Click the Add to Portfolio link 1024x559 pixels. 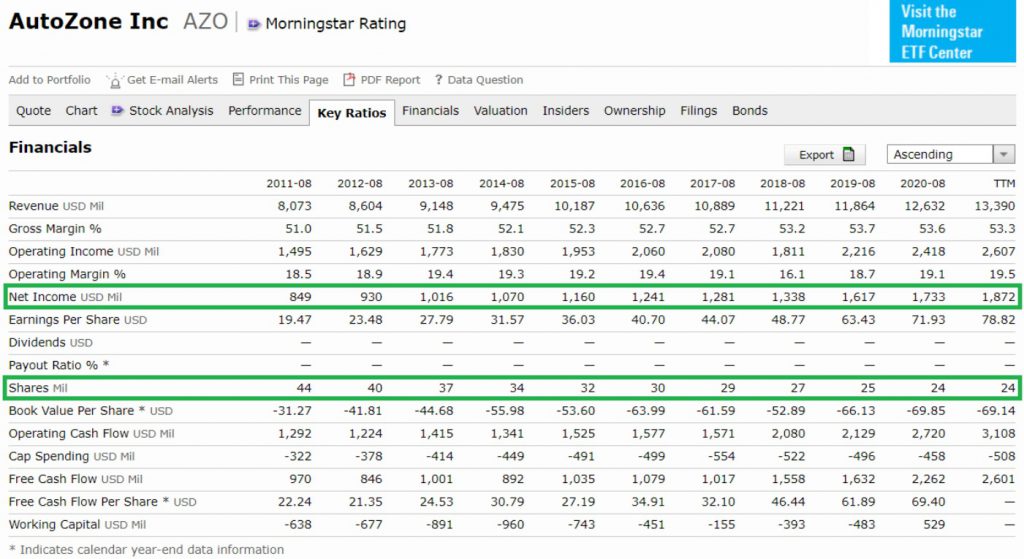[50, 80]
